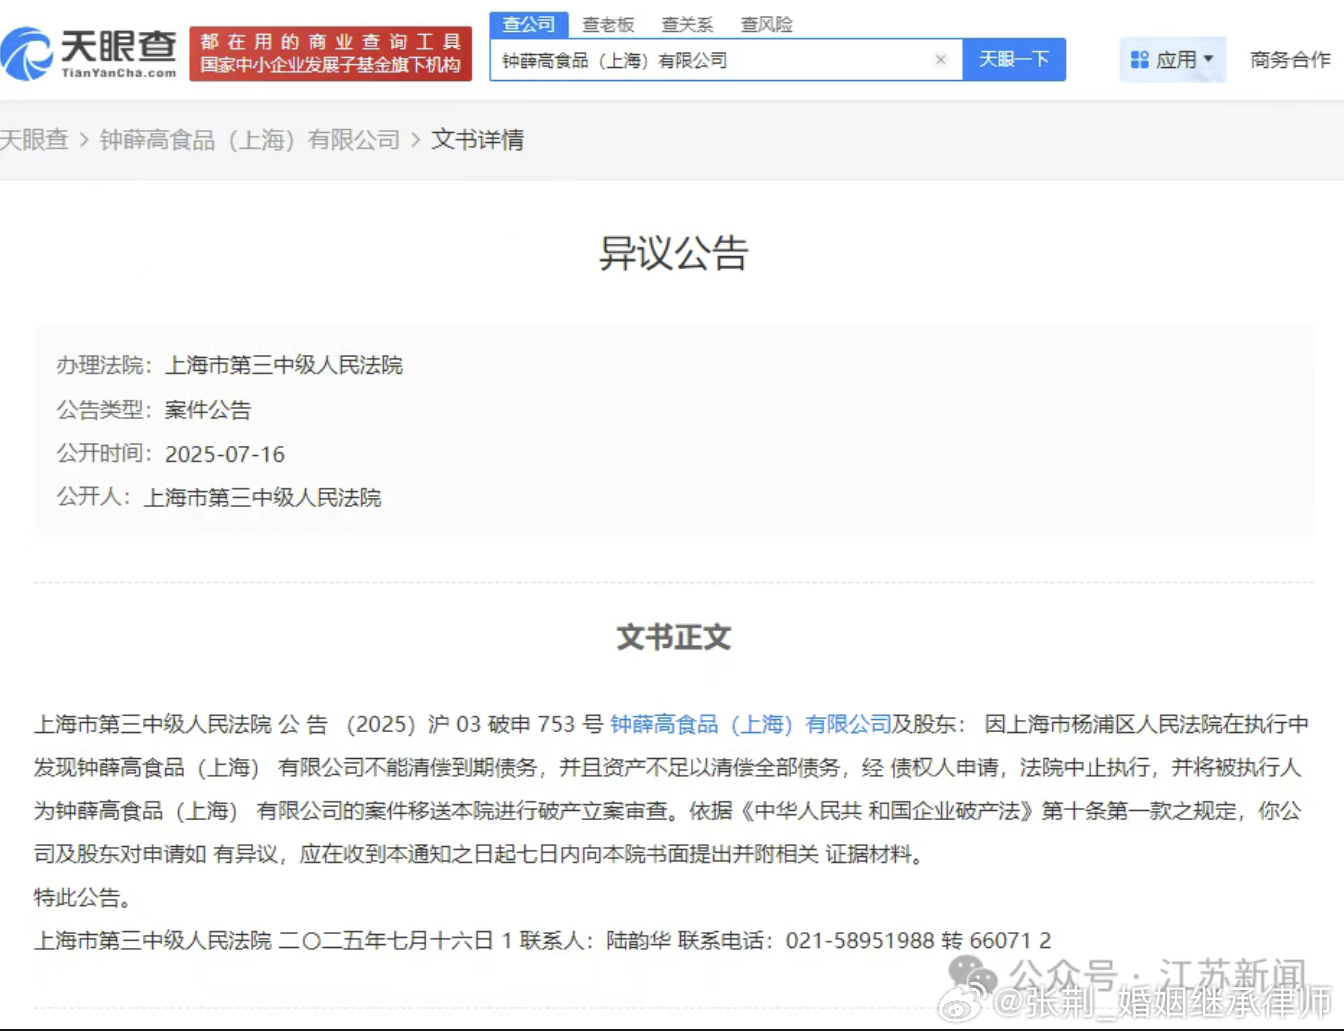Clear the search box with the X icon
This screenshot has height=1036, width=1344.
click(940, 60)
